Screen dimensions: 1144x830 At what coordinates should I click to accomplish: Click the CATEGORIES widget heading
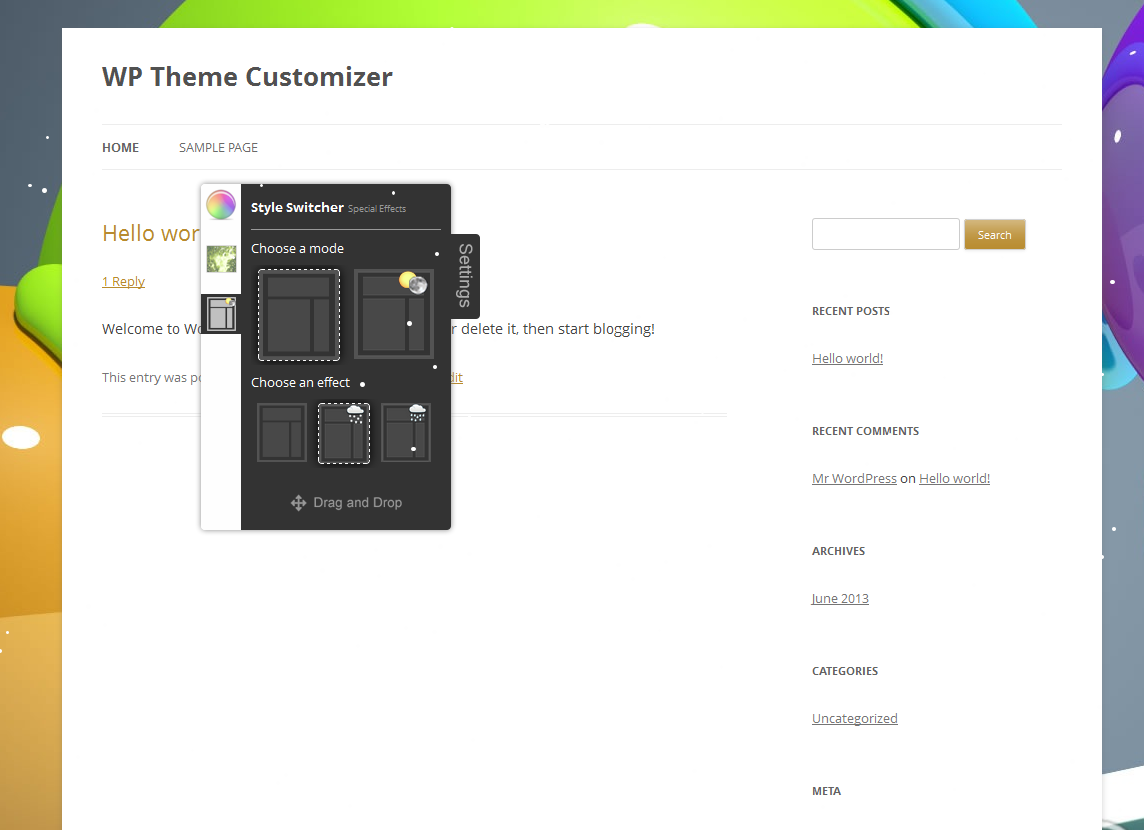(x=845, y=671)
